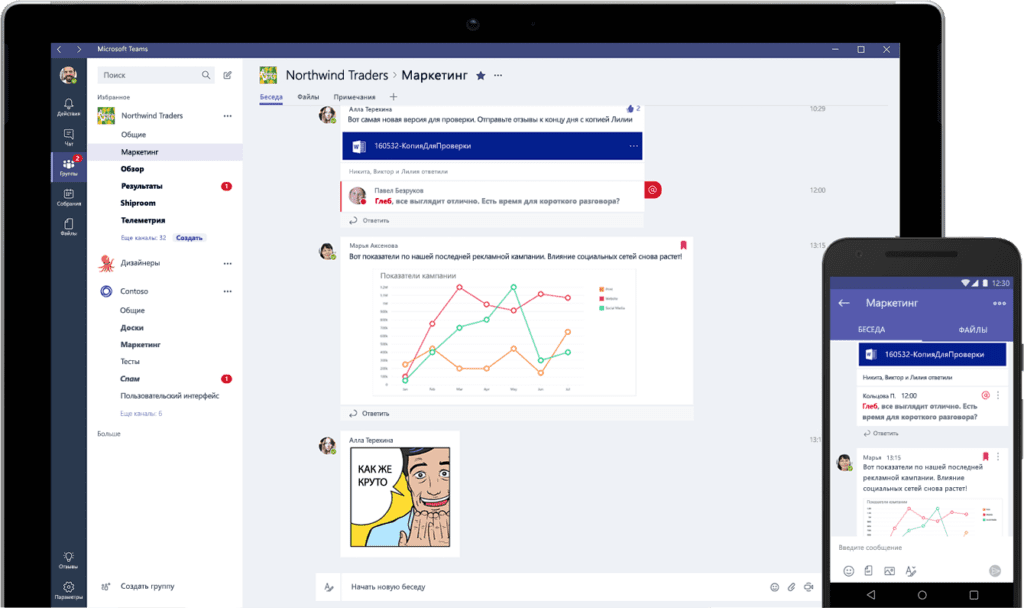Open options for Дизайнеры team
1024x608 pixels.
point(227,263)
